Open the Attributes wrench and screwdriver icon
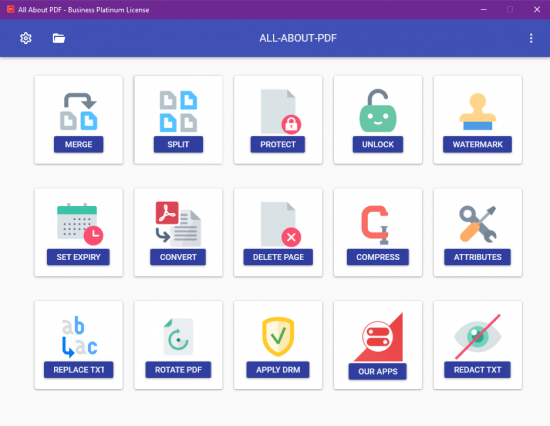Image resolution: width=550 pixels, height=426 pixels. pyautogui.click(x=477, y=224)
